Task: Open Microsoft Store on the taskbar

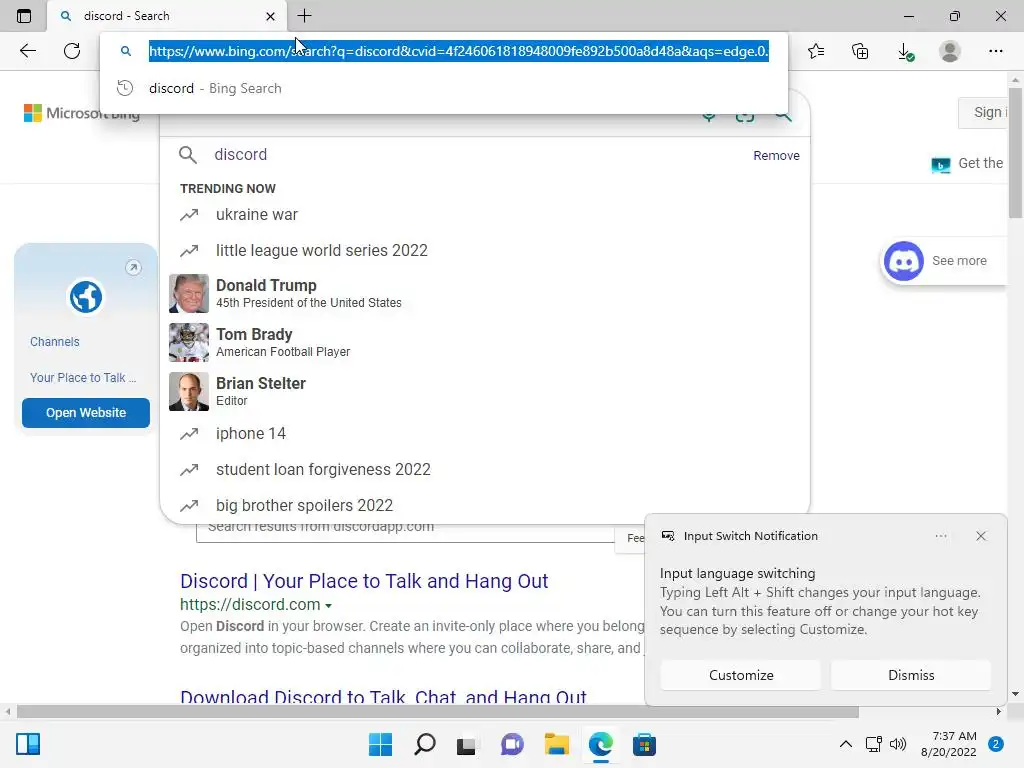Action: point(644,744)
